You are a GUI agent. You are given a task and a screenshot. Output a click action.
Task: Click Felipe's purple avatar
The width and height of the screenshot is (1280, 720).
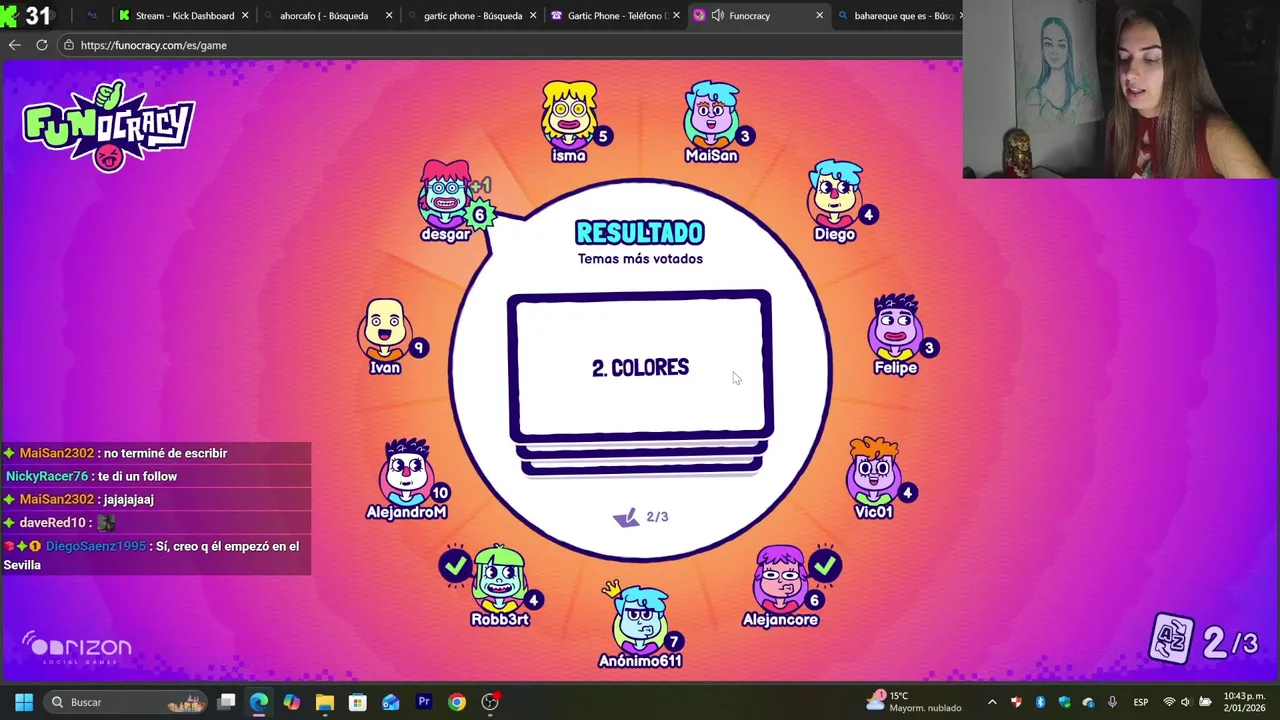tap(895, 326)
